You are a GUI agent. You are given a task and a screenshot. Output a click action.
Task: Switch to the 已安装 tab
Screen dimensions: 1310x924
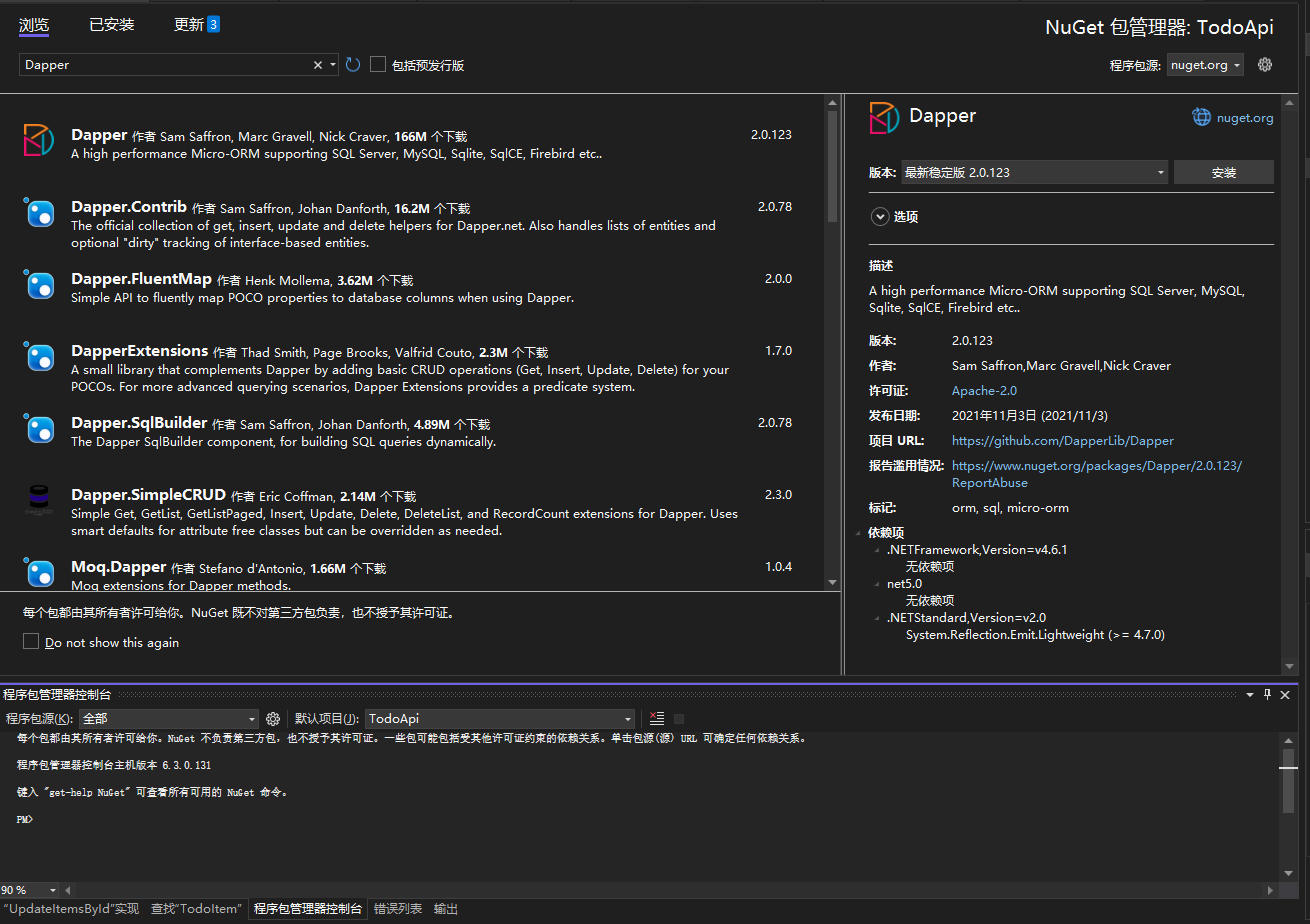[x=111, y=24]
